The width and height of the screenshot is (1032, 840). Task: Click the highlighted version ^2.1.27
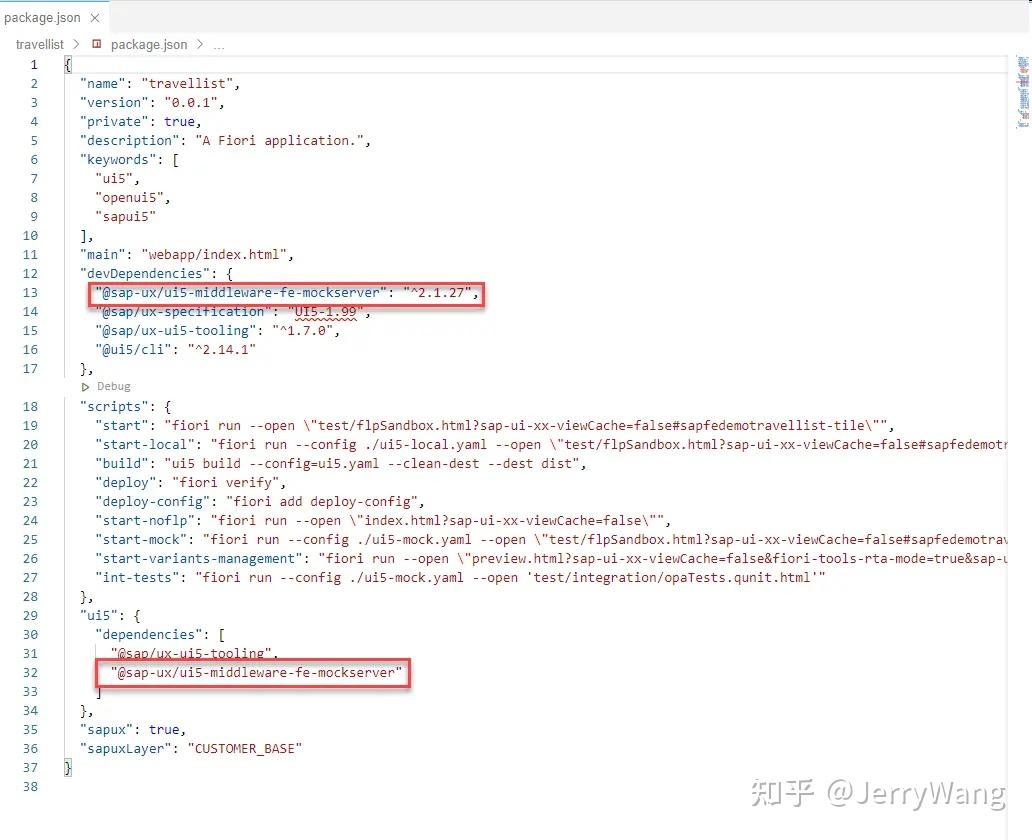(438, 292)
